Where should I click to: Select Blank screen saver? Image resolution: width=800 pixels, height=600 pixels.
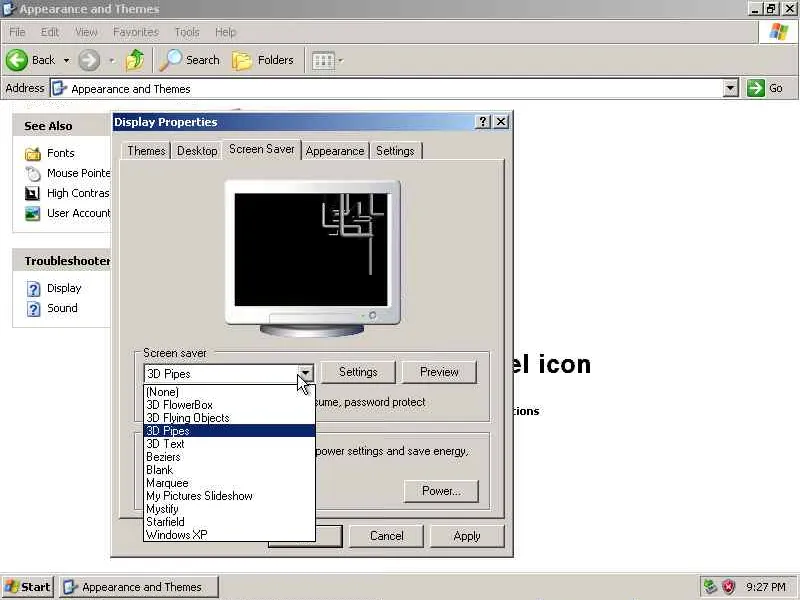click(230, 470)
